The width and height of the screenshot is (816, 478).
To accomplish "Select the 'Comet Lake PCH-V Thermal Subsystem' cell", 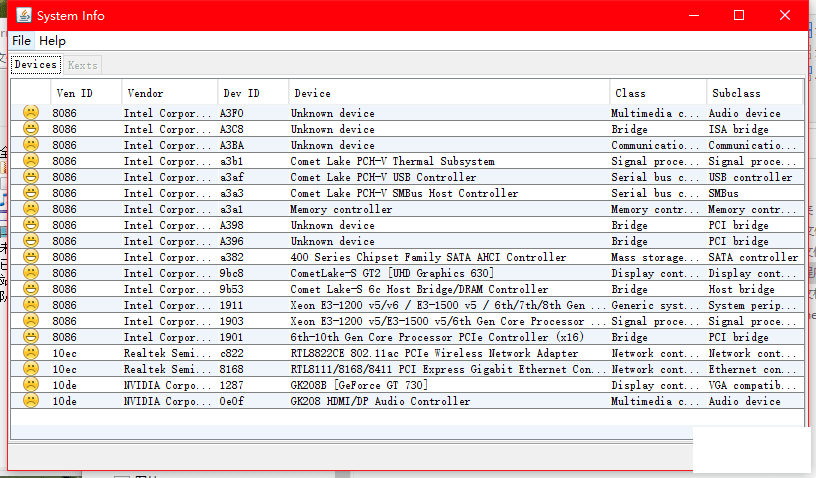I will click(x=392, y=161).
